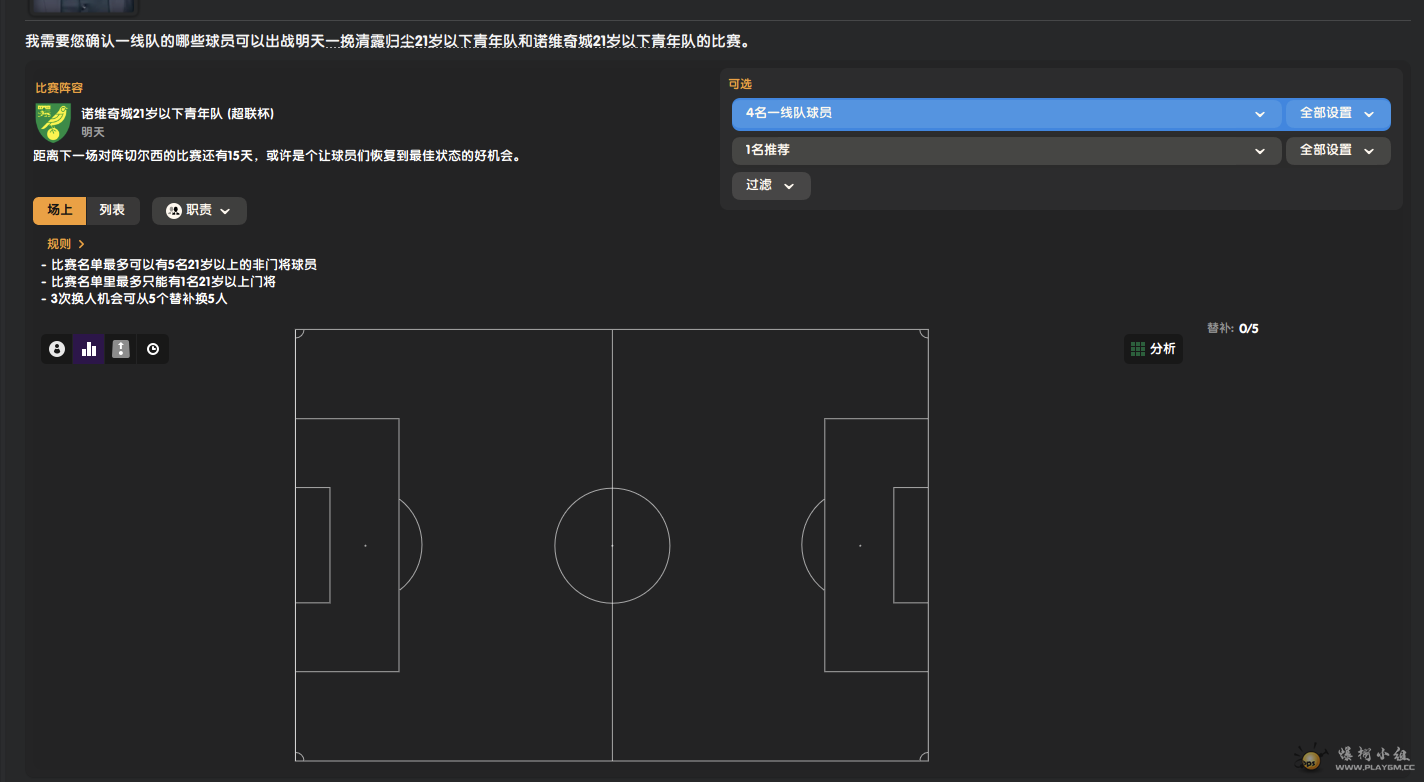The width and height of the screenshot is (1424, 782).
Task: Expand the 4名一线队球员 dropdown
Action: coord(1006,114)
